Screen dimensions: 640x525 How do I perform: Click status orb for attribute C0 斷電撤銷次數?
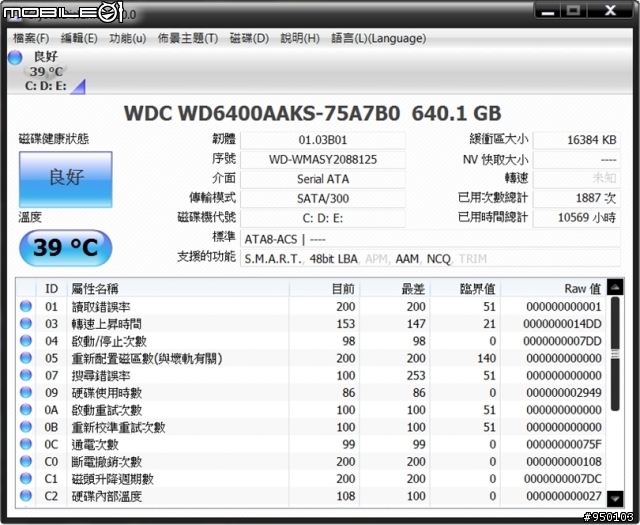coord(26,461)
